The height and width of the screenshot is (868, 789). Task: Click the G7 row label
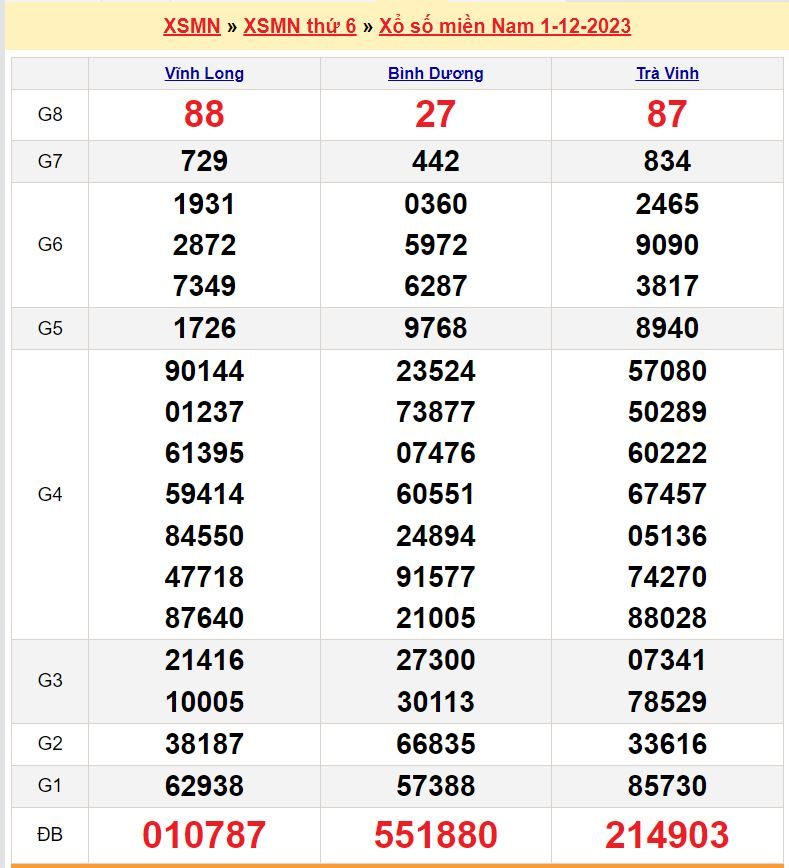click(50, 161)
